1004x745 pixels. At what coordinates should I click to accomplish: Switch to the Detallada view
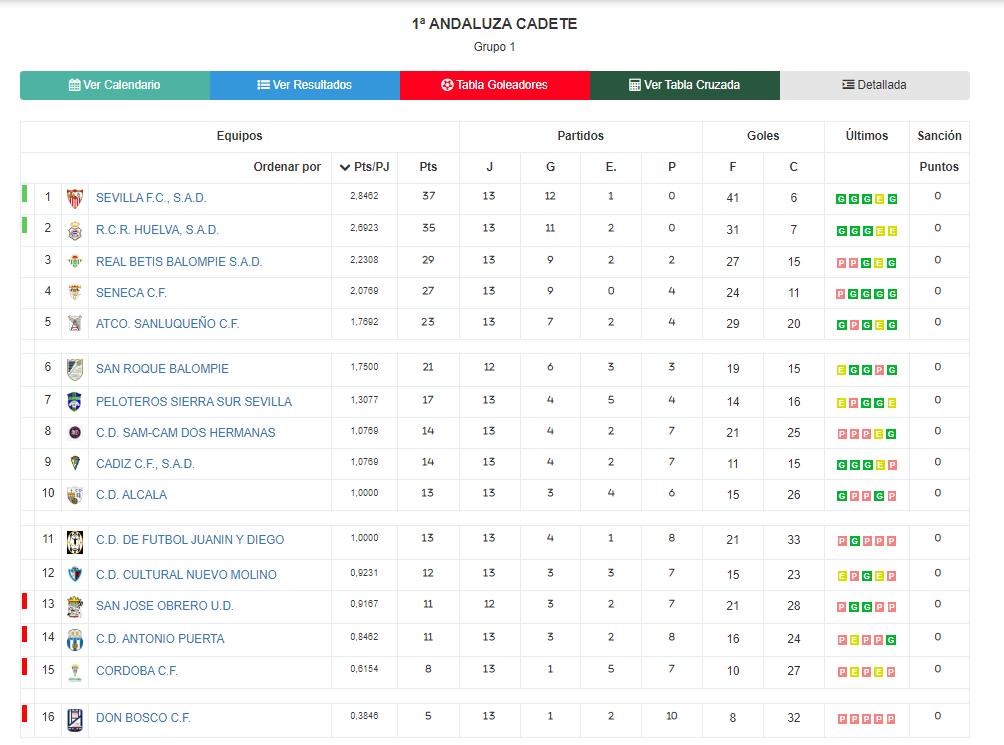pyautogui.click(x=875, y=85)
